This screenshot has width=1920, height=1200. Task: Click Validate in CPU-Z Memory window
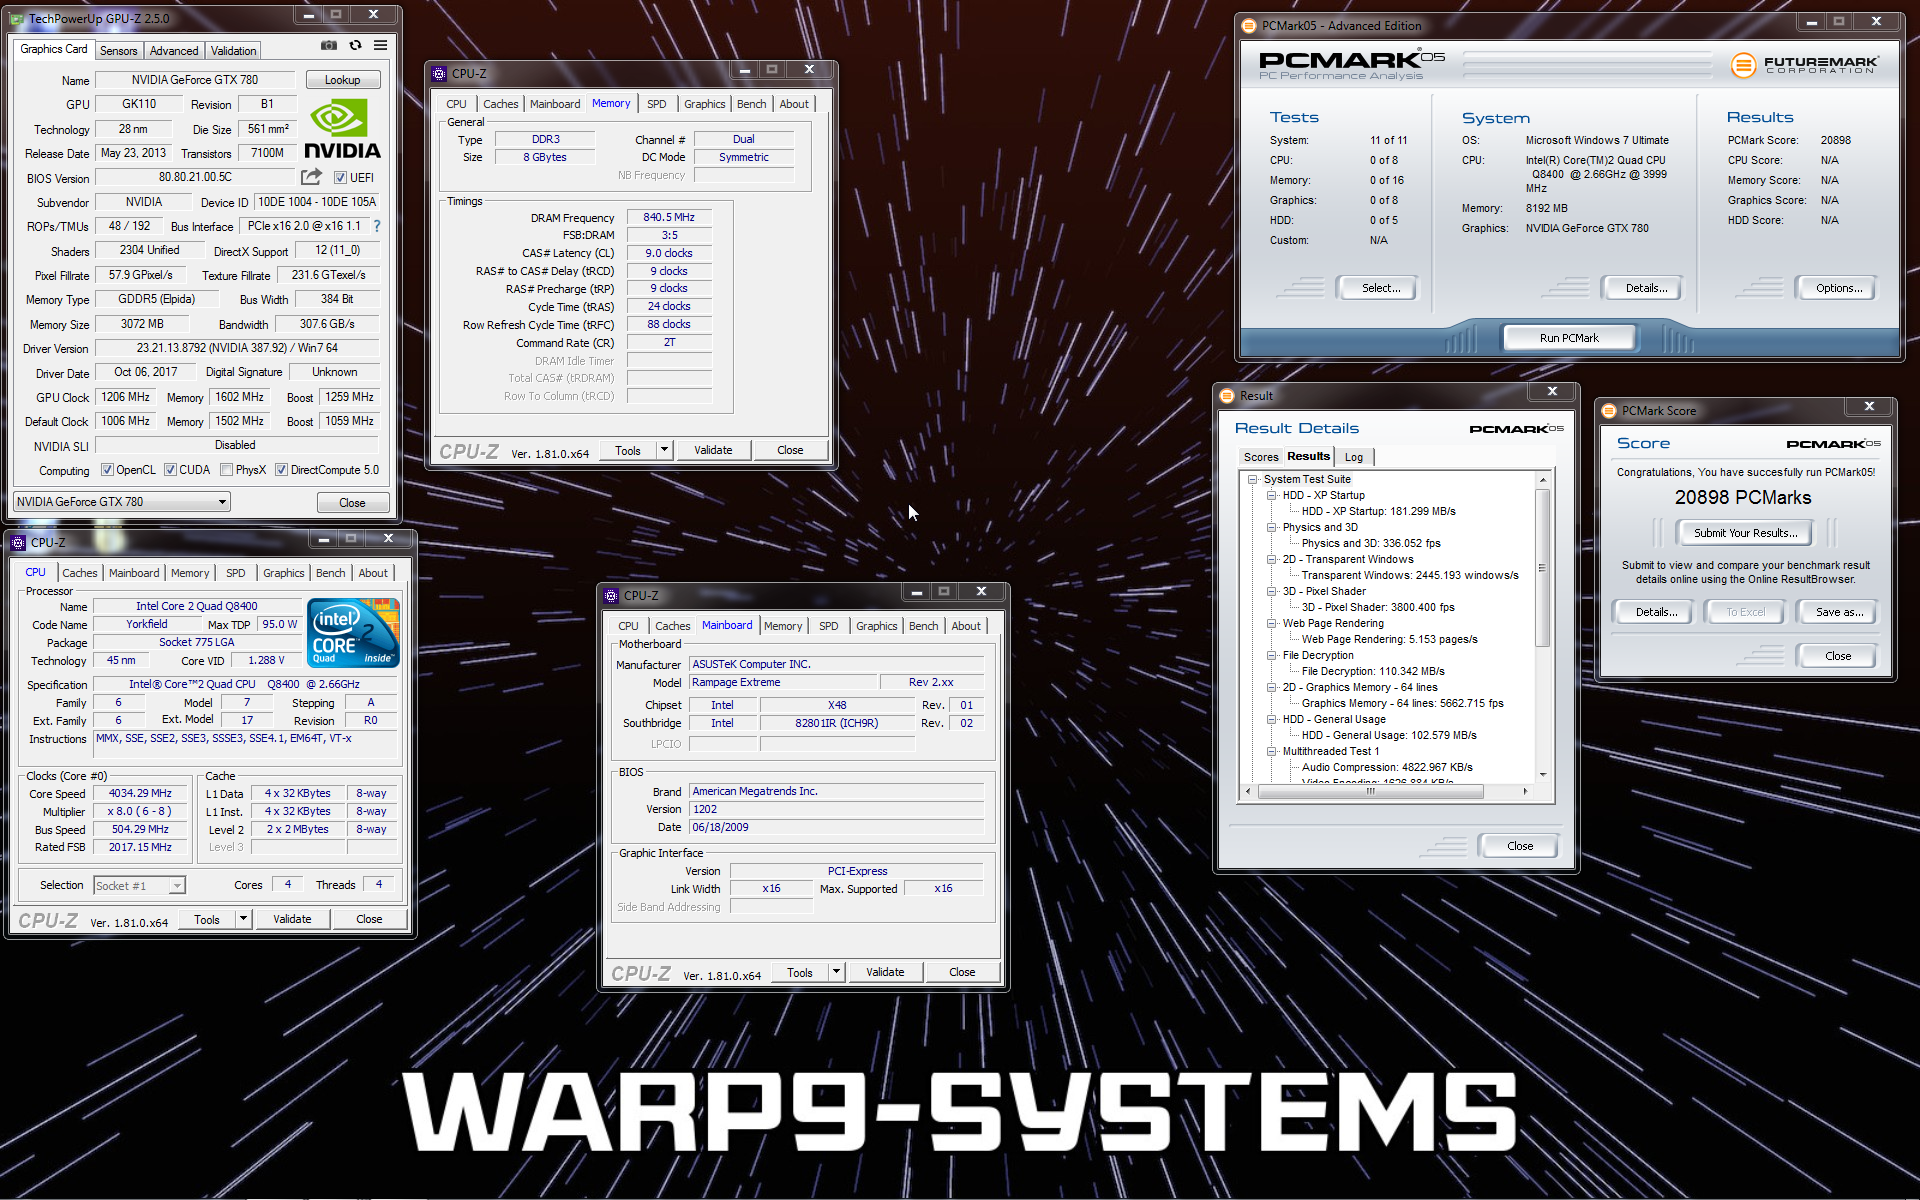(x=713, y=450)
